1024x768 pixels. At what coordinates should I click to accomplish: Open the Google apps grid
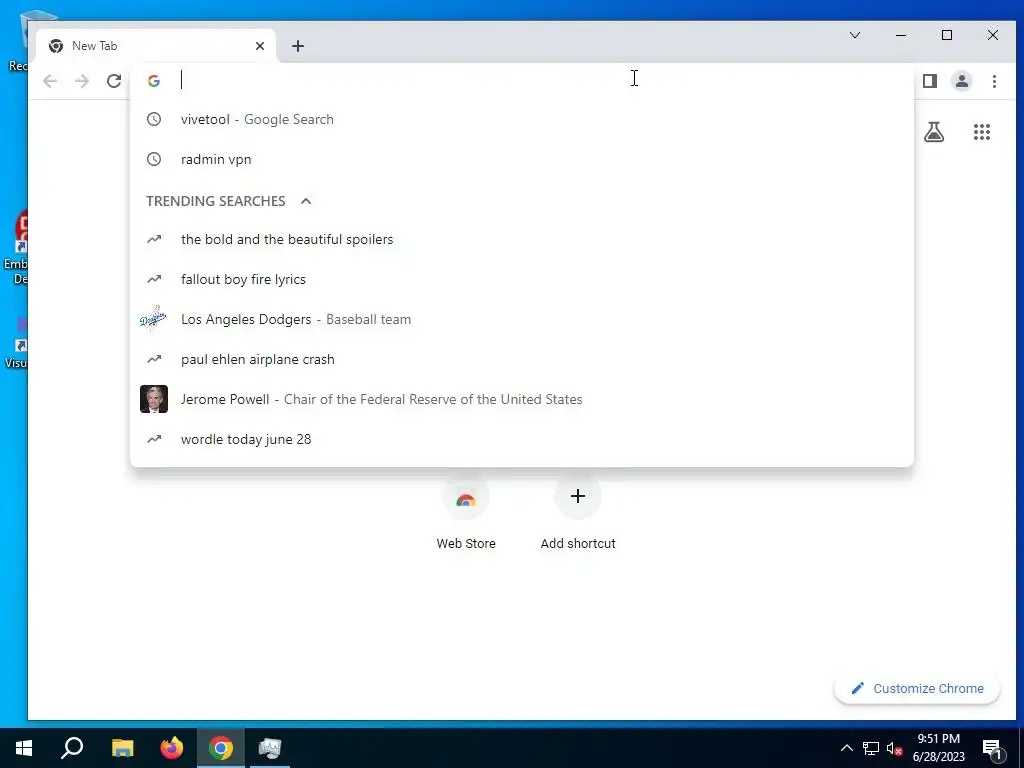tap(982, 133)
